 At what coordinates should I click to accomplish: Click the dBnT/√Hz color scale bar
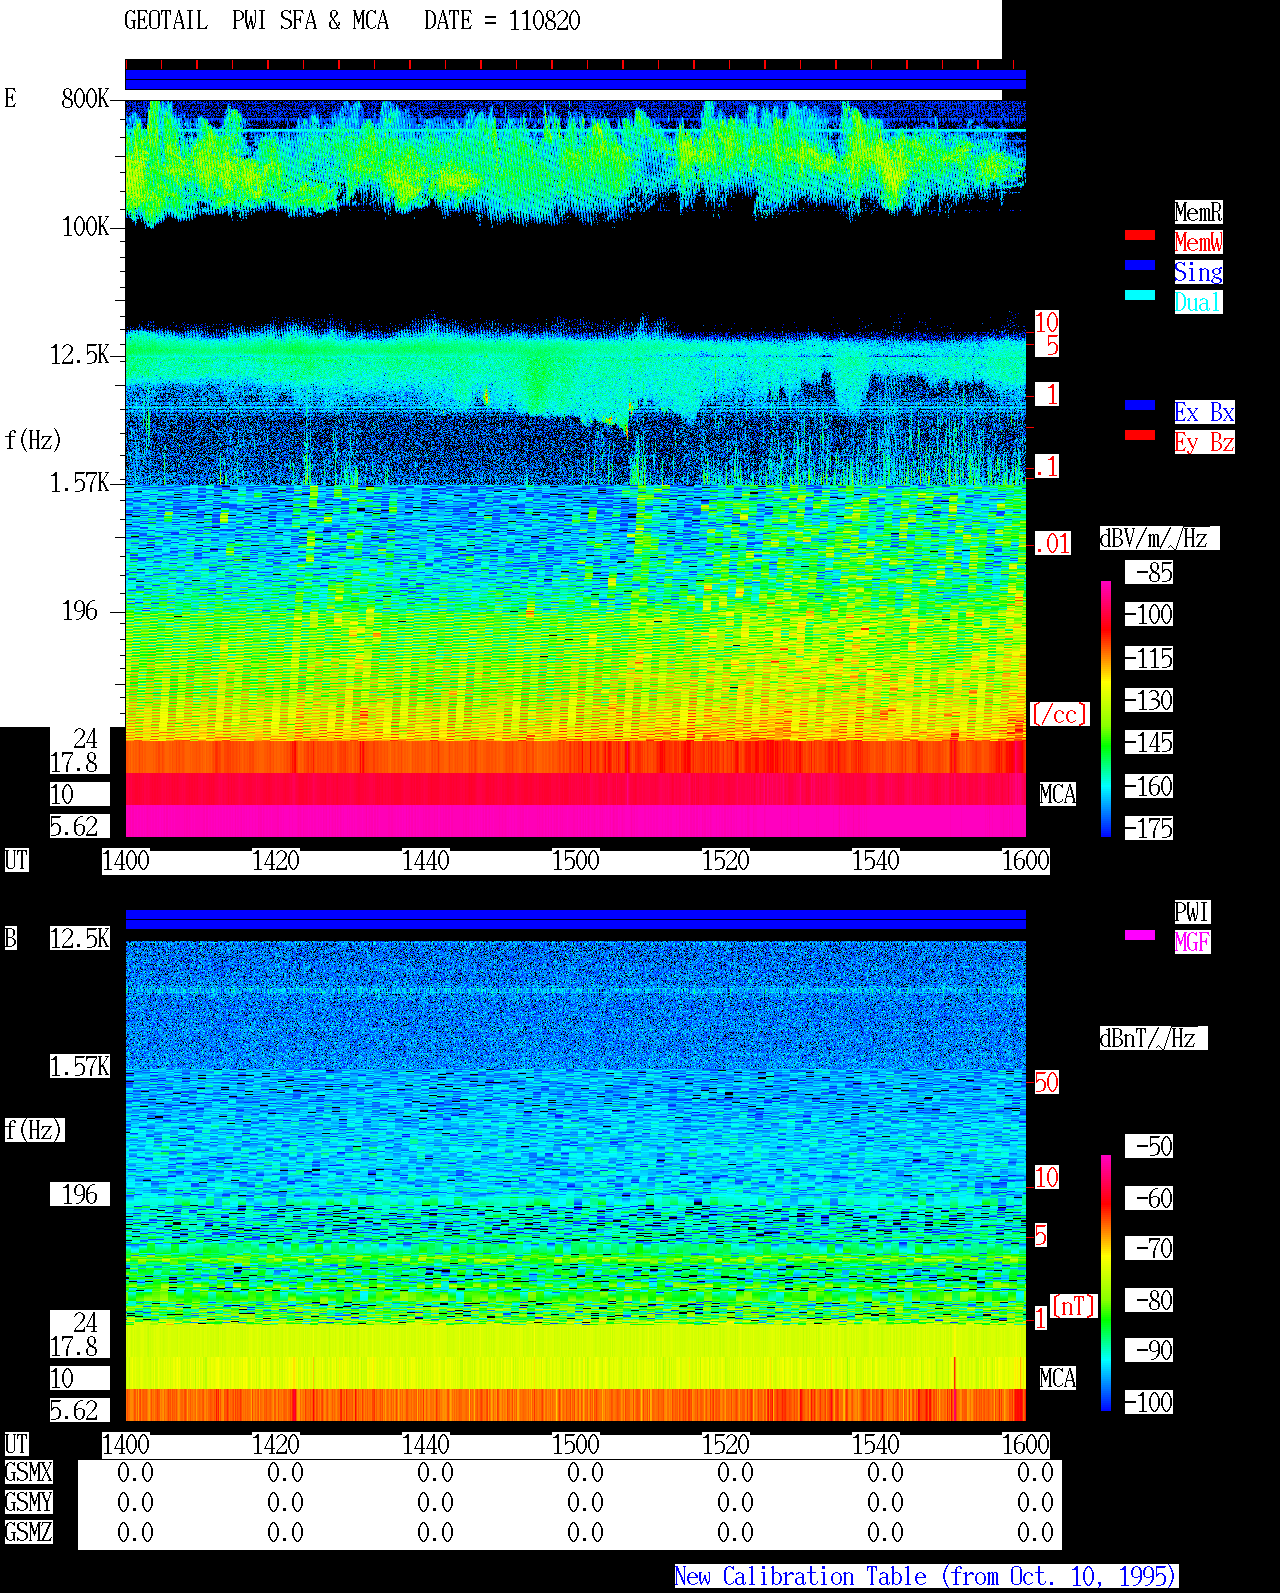point(1106,1283)
